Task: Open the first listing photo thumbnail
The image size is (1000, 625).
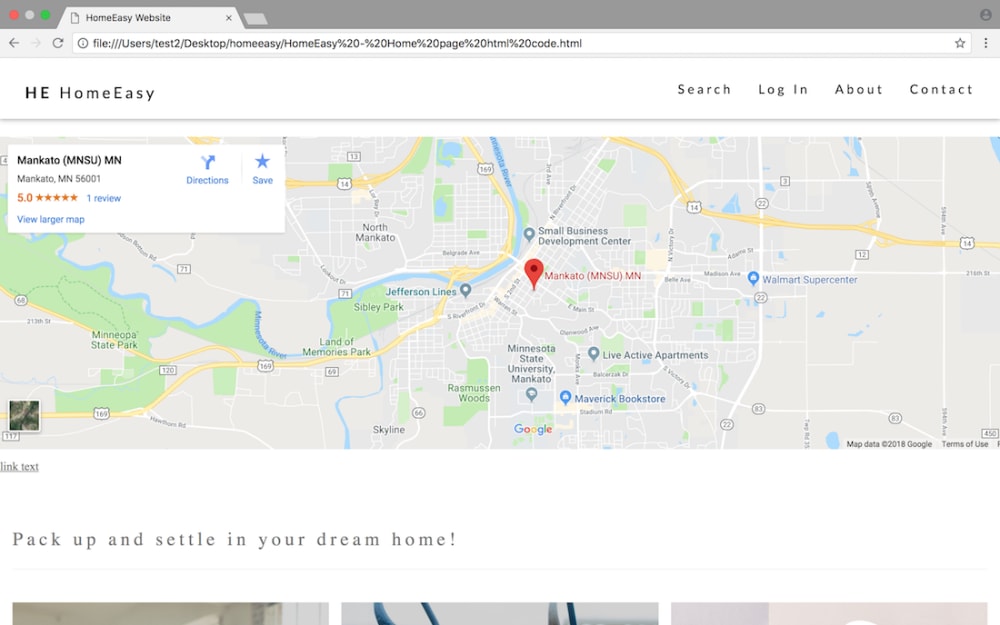Action: point(170,614)
